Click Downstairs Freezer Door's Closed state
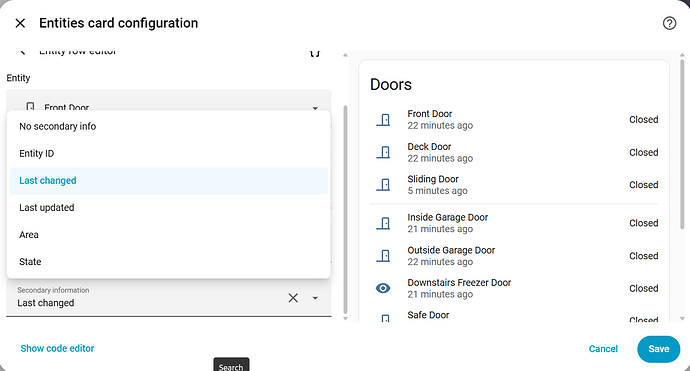 click(x=643, y=288)
